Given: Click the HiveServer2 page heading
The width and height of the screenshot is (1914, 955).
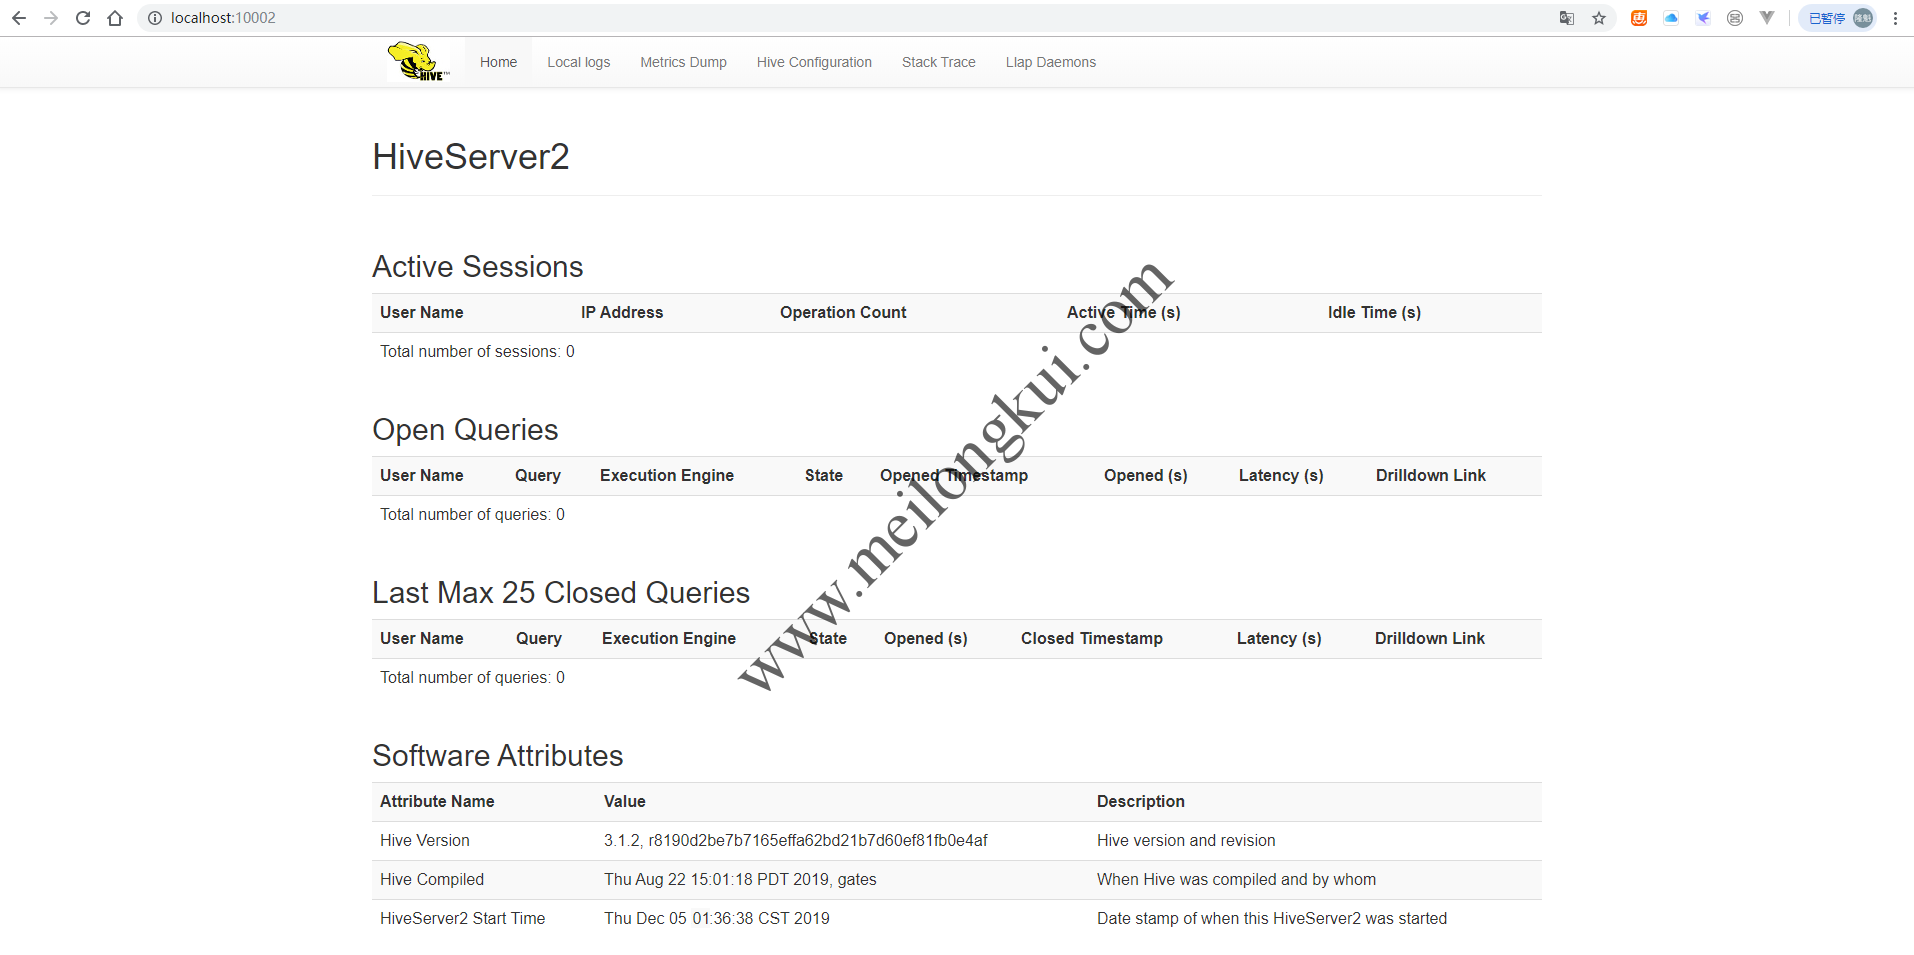Looking at the screenshot, I should click(471, 157).
